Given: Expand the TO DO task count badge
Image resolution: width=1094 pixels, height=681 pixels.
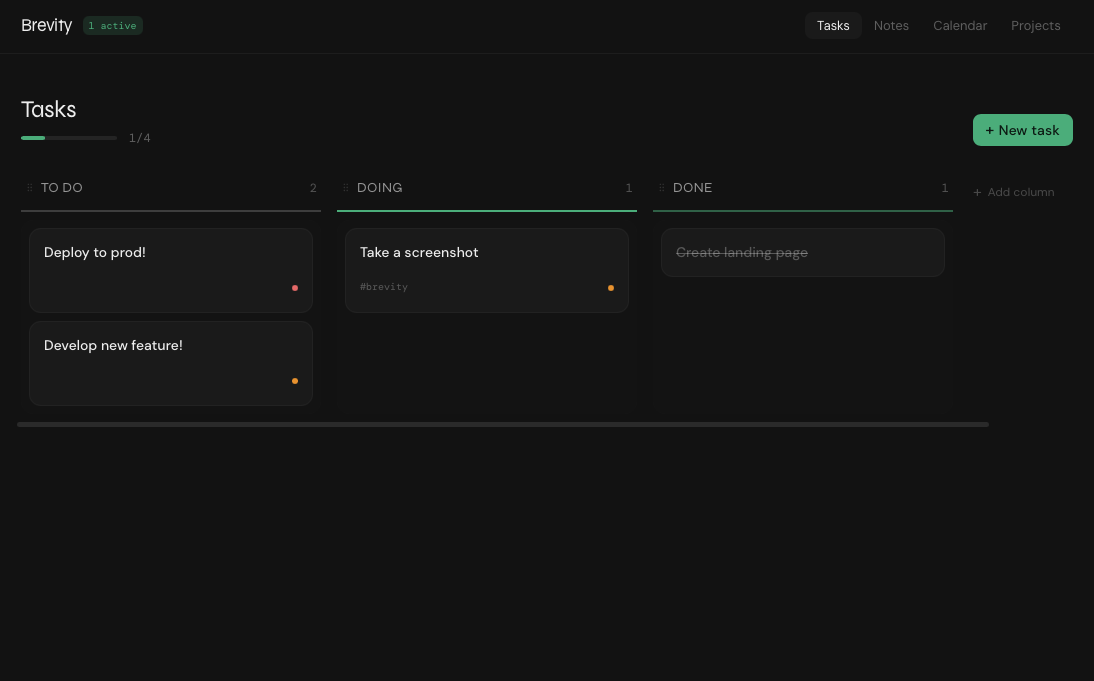Looking at the screenshot, I should (313, 188).
